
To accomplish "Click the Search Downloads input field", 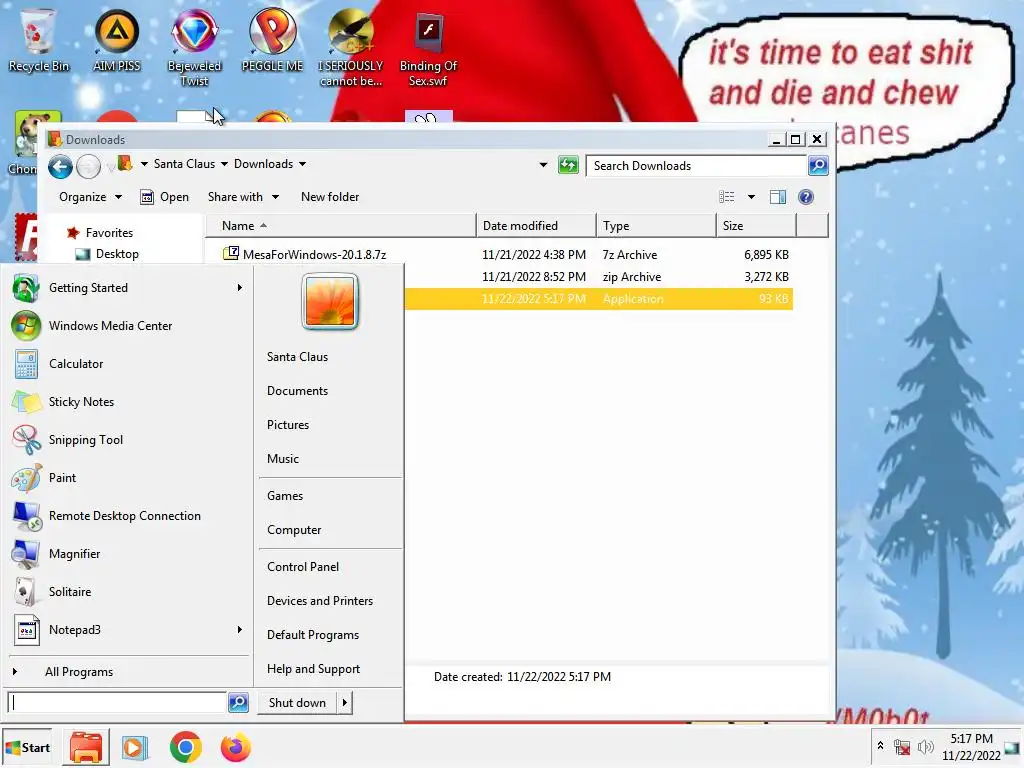I will 696,166.
